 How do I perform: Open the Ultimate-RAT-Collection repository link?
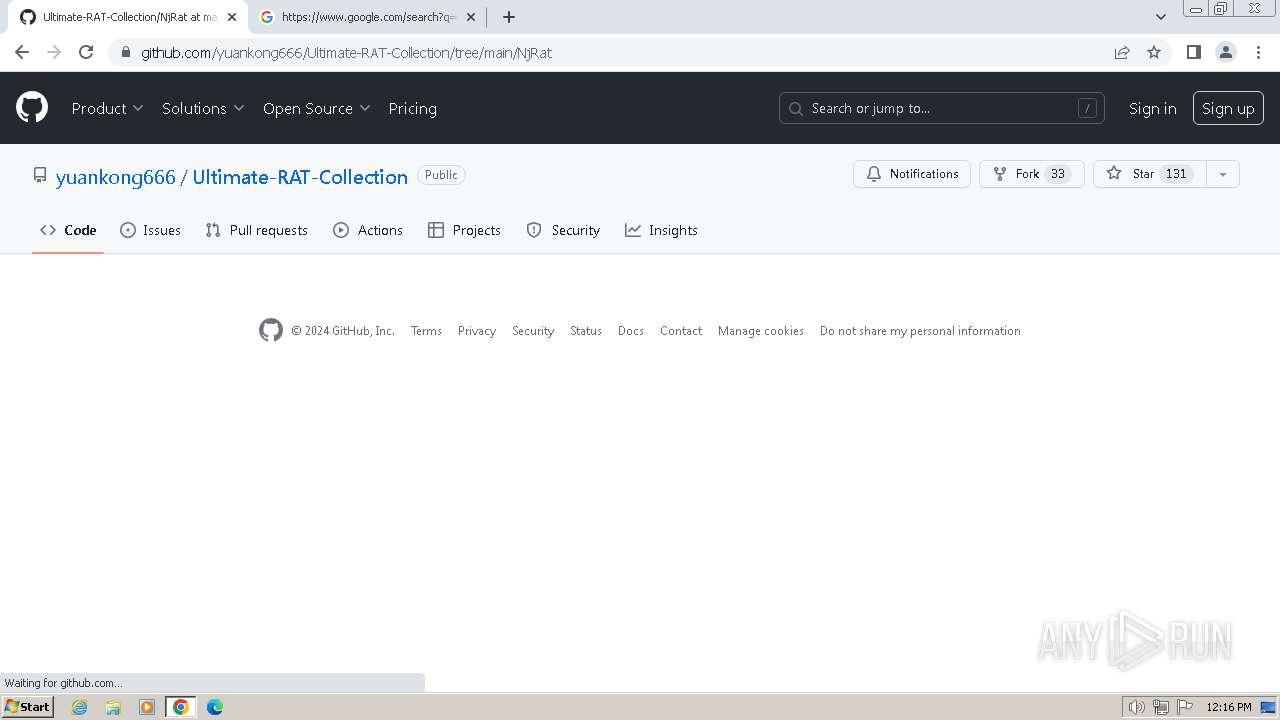(300, 177)
